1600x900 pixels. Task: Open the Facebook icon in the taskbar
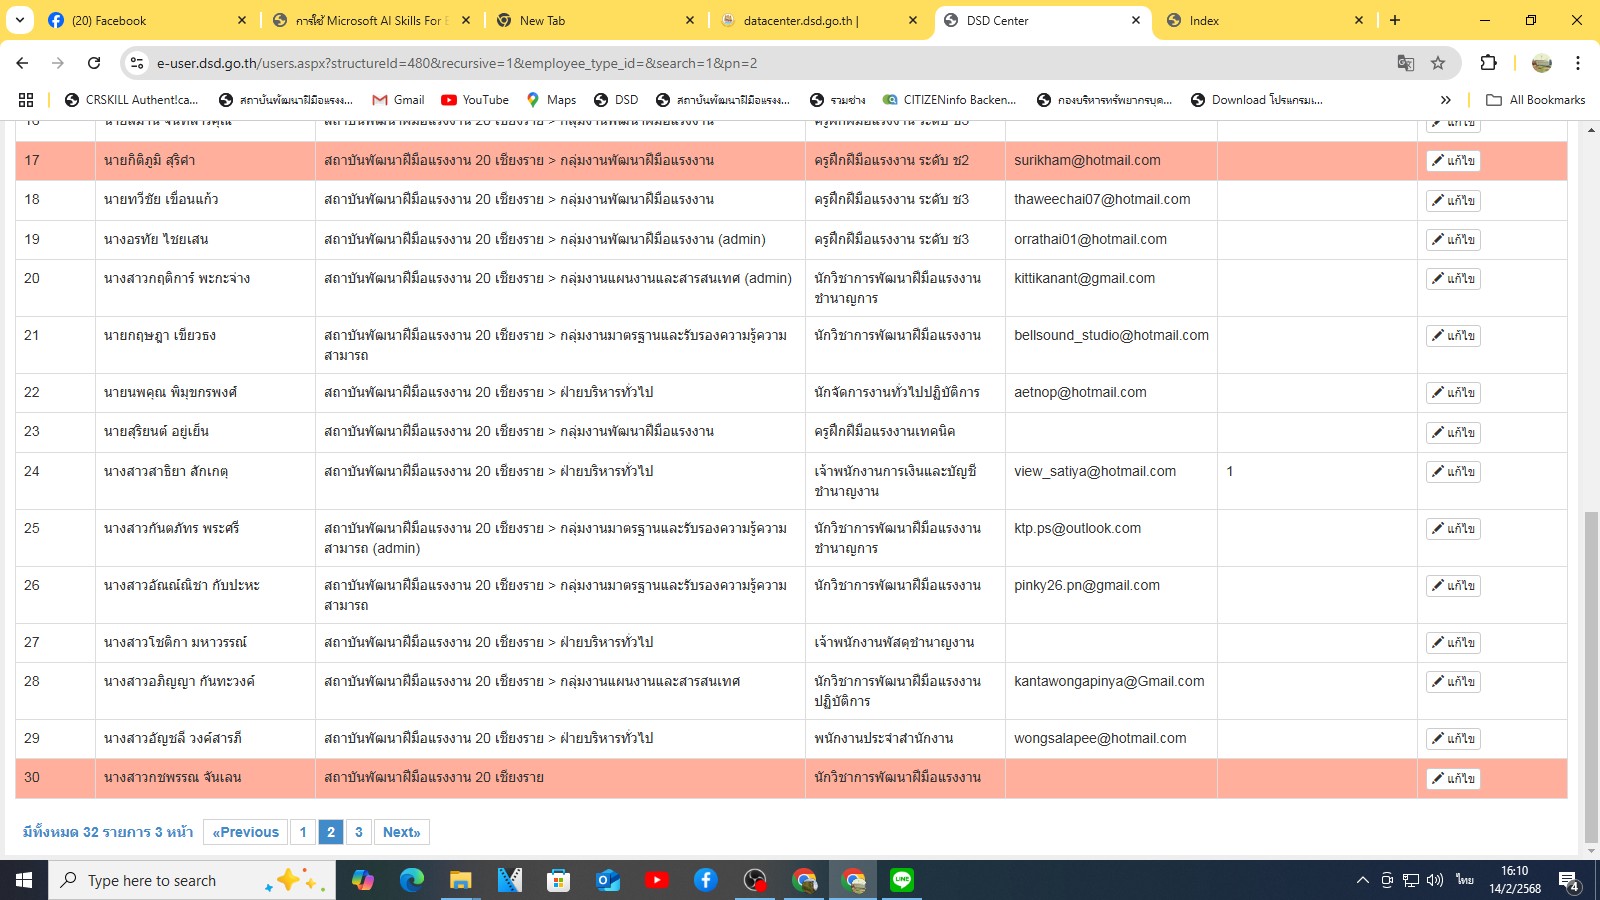coord(705,880)
